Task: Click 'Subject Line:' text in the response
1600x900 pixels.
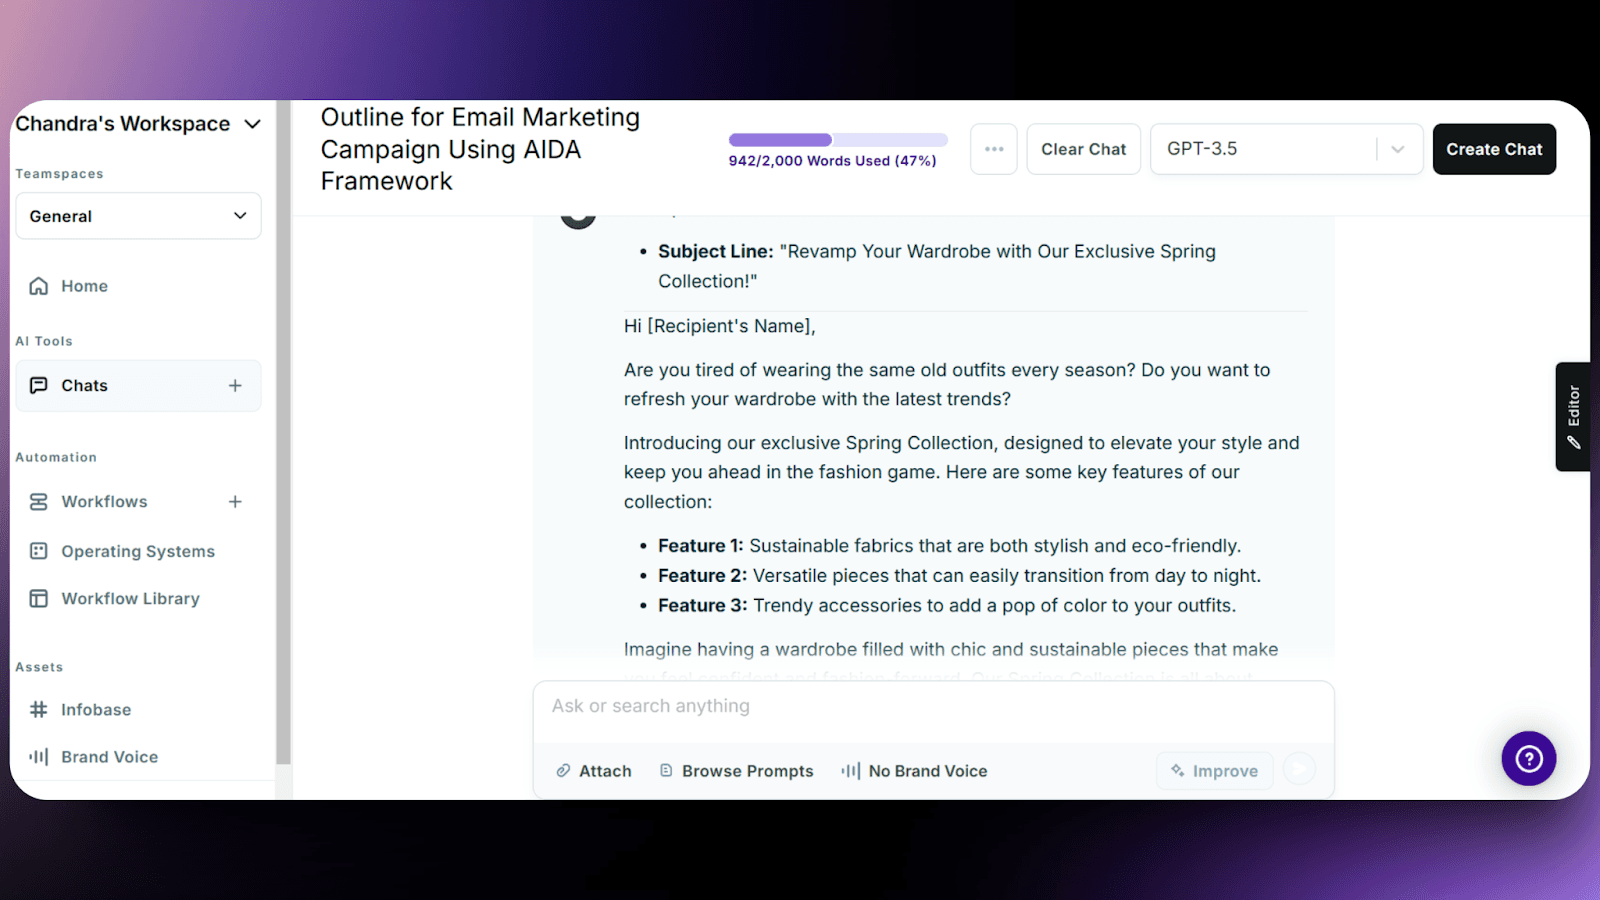Action: tap(716, 252)
